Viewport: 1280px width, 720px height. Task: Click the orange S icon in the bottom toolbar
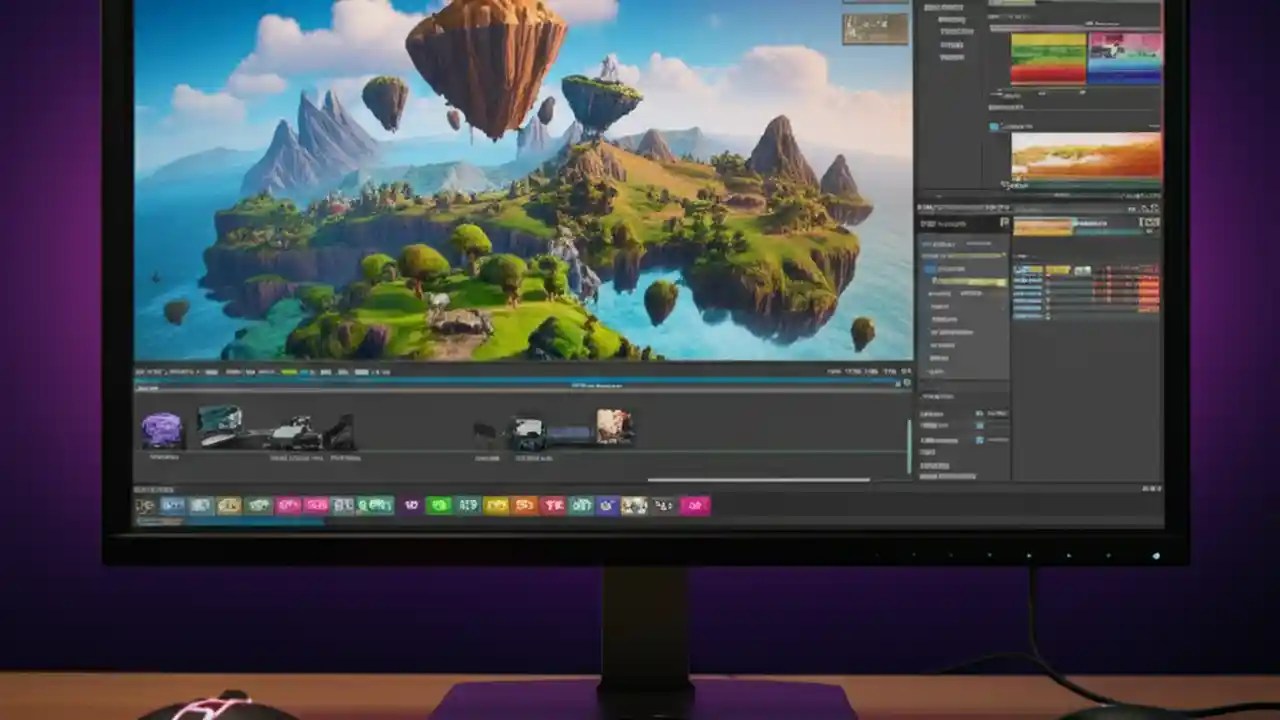(524, 505)
